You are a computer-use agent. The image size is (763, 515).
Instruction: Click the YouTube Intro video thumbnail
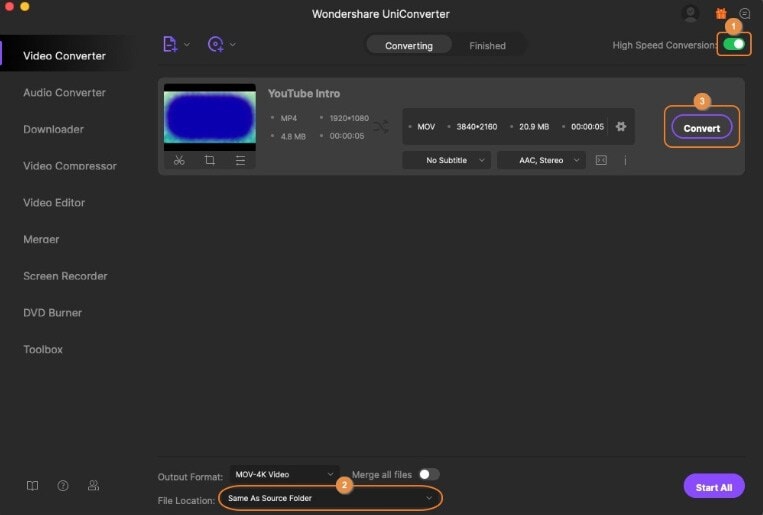(x=210, y=117)
